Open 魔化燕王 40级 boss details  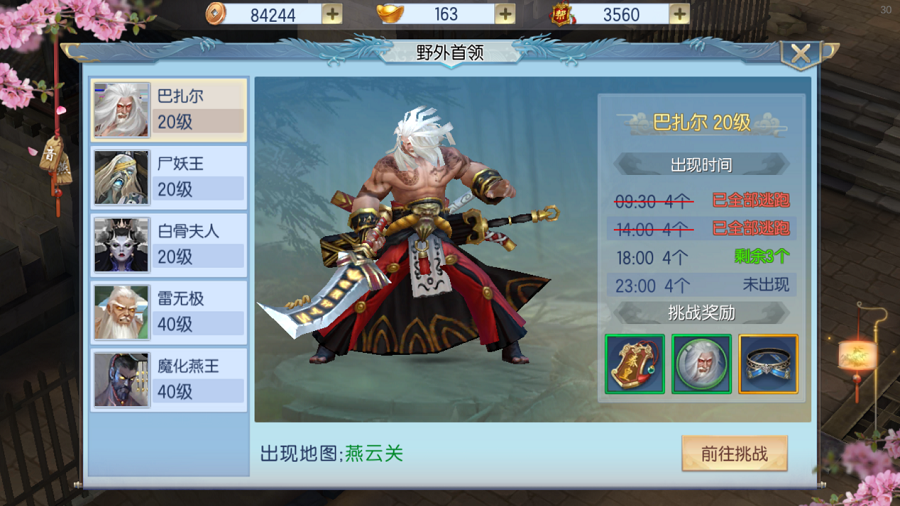[x=169, y=380]
